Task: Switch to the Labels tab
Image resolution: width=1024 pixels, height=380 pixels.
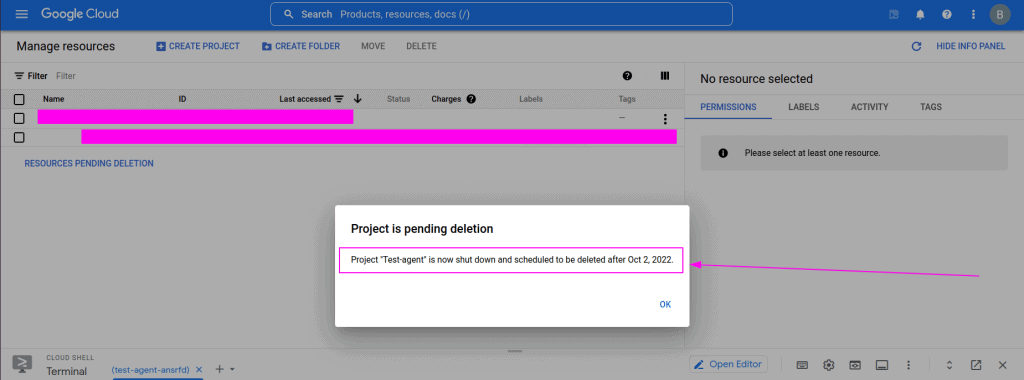Action: click(803, 107)
